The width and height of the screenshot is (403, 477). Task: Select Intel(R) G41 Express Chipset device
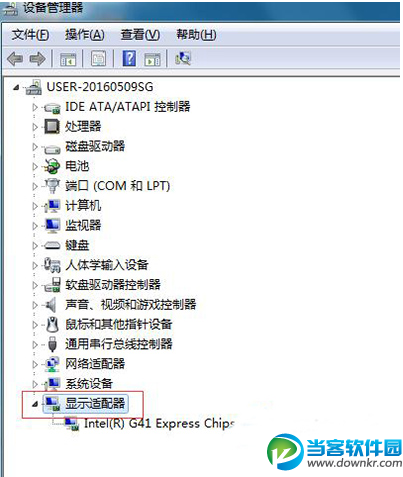pyautogui.click(x=159, y=423)
